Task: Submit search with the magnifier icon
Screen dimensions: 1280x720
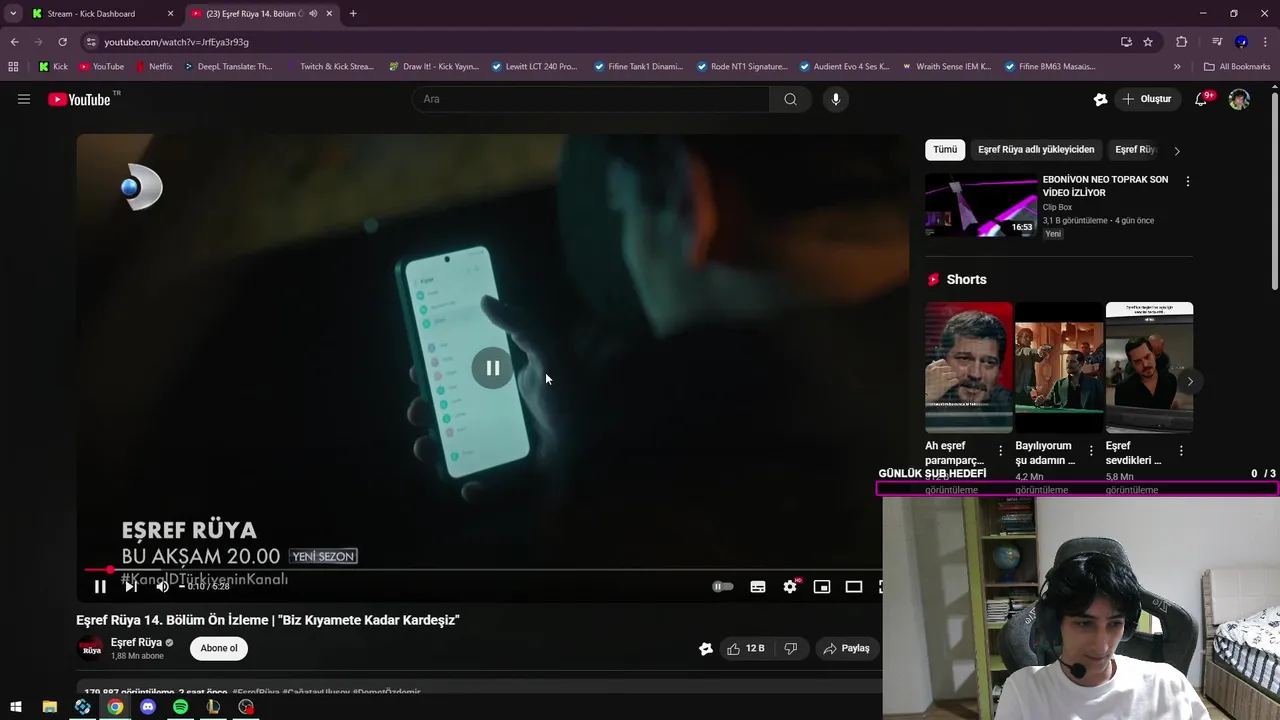Action: 790,99
